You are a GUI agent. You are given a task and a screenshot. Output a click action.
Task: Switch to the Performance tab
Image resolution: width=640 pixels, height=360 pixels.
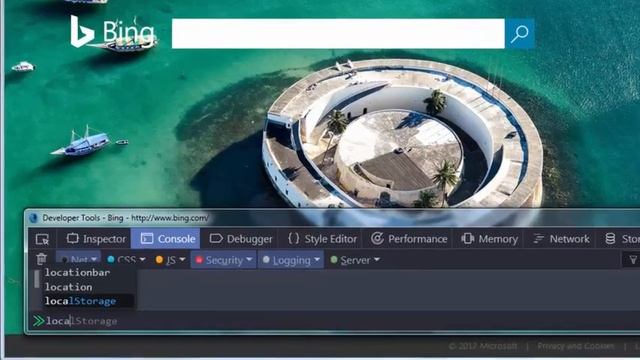[x=409, y=239]
